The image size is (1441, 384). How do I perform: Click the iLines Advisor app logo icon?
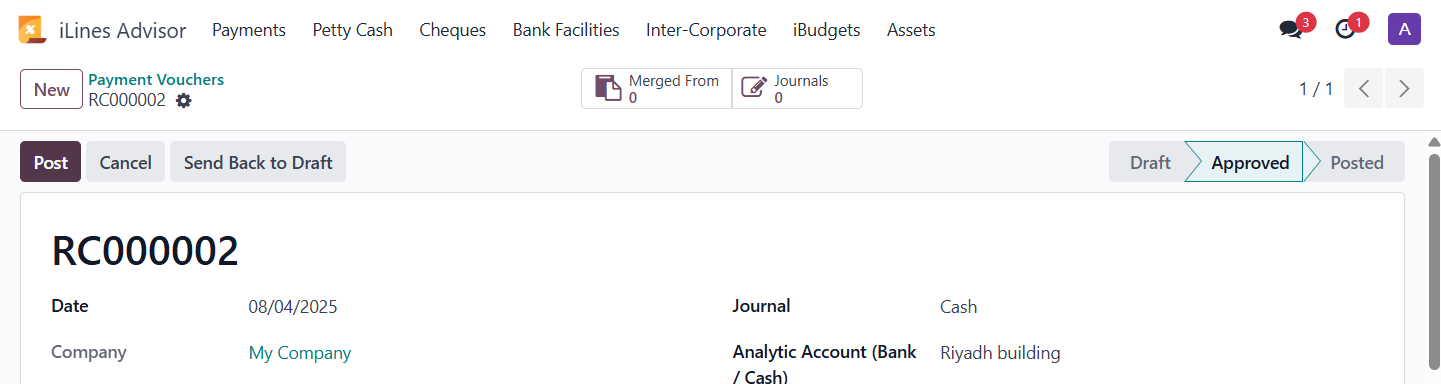pyautogui.click(x=32, y=30)
